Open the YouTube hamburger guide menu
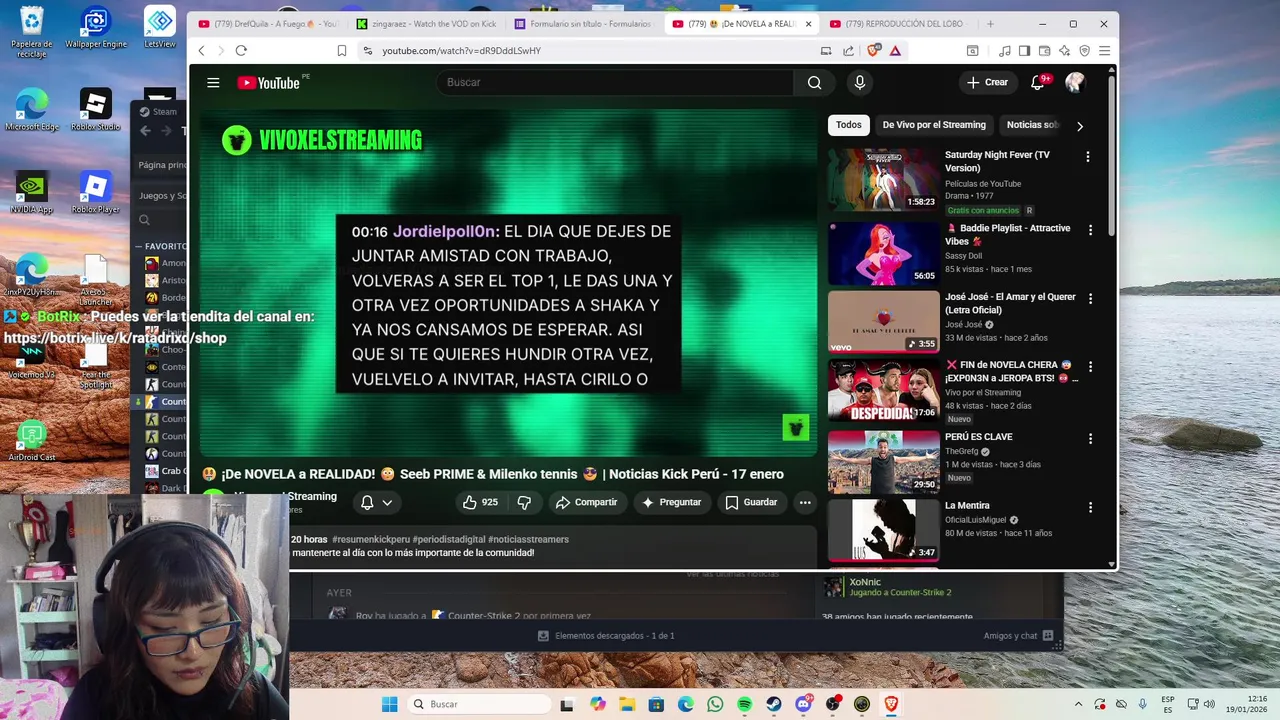 [213, 83]
